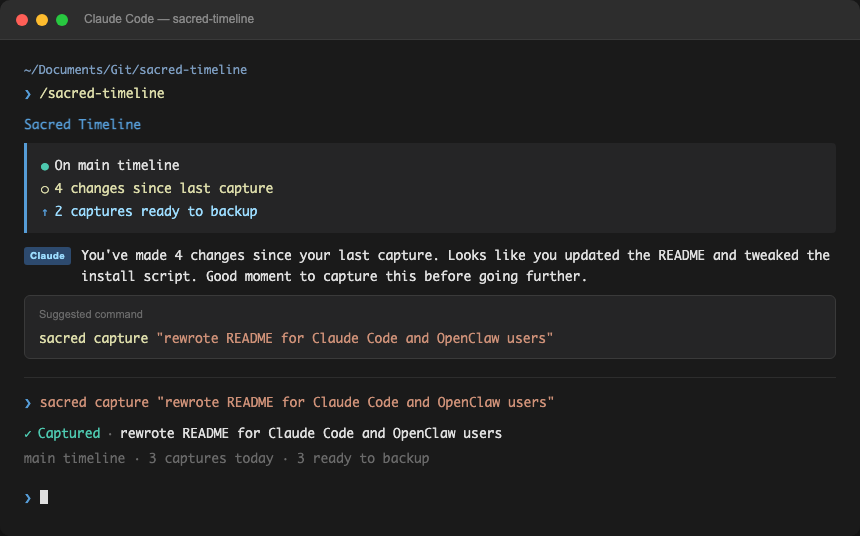
Task: Click the empty prompt chevron at the bottom
Action: pos(28,498)
